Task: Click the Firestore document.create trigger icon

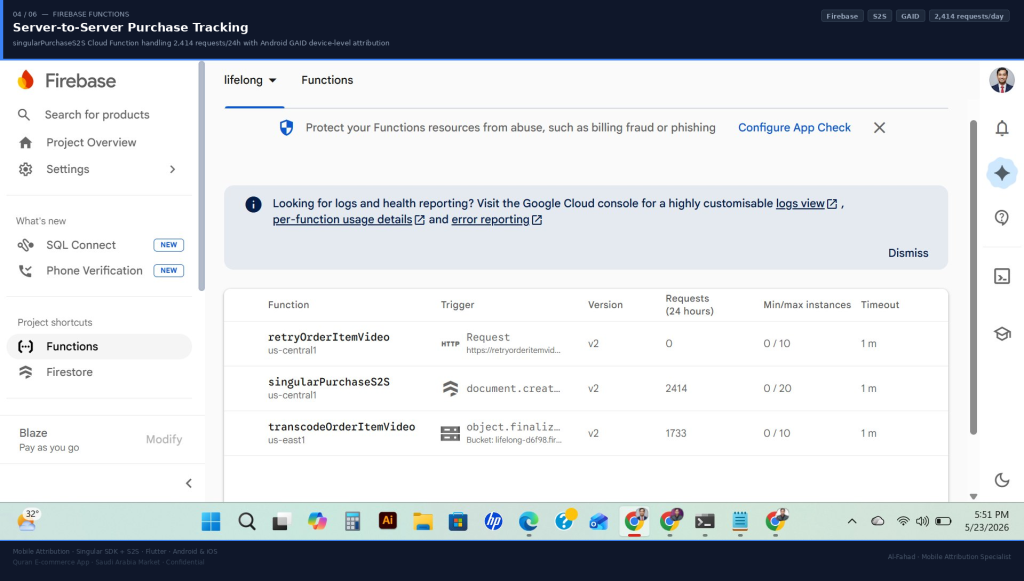Action: click(x=450, y=388)
